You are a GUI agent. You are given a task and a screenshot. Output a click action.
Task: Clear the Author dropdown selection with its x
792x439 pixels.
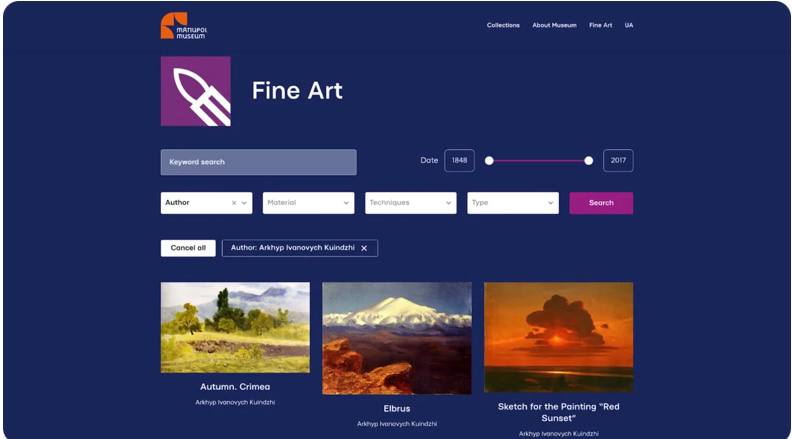234,203
